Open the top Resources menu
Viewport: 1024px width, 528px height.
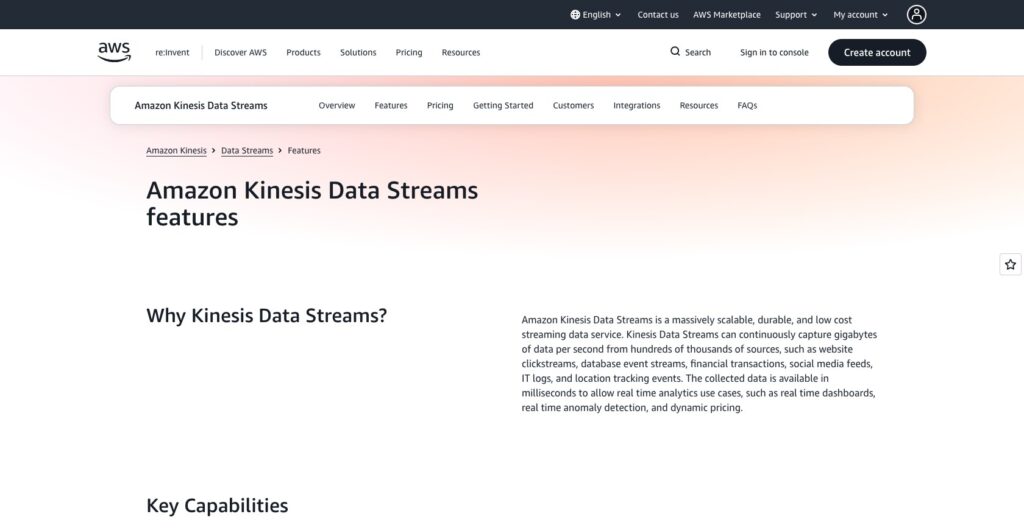coord(460,52)
